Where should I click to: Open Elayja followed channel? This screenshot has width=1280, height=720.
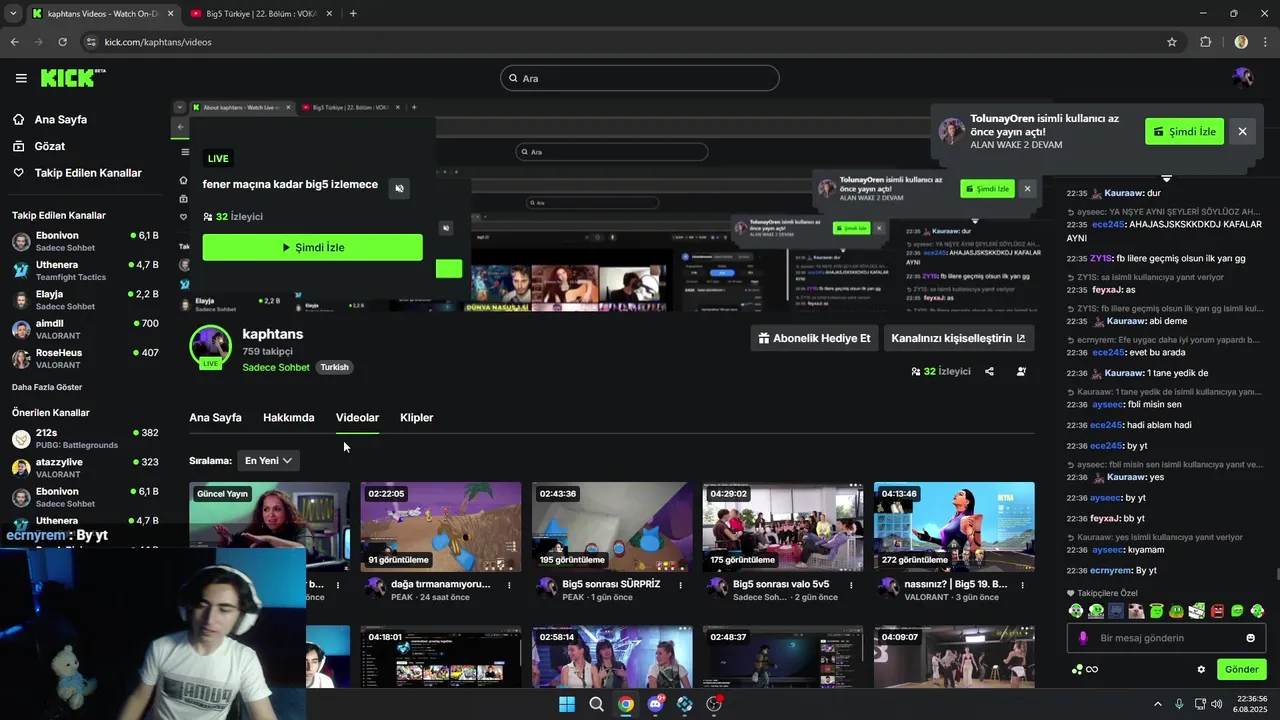pyautogui.click(x=85, y=300)
